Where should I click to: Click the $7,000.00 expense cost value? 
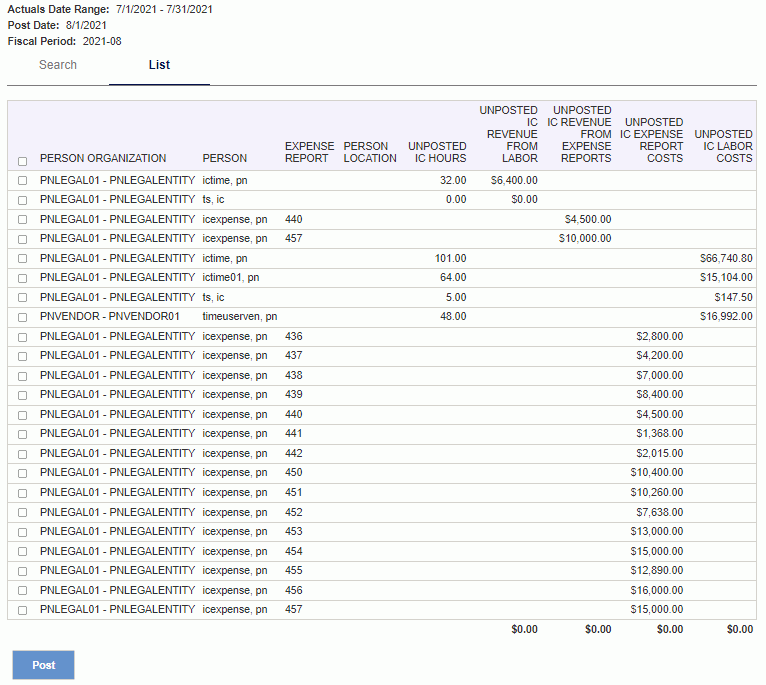tap(660, 376)
